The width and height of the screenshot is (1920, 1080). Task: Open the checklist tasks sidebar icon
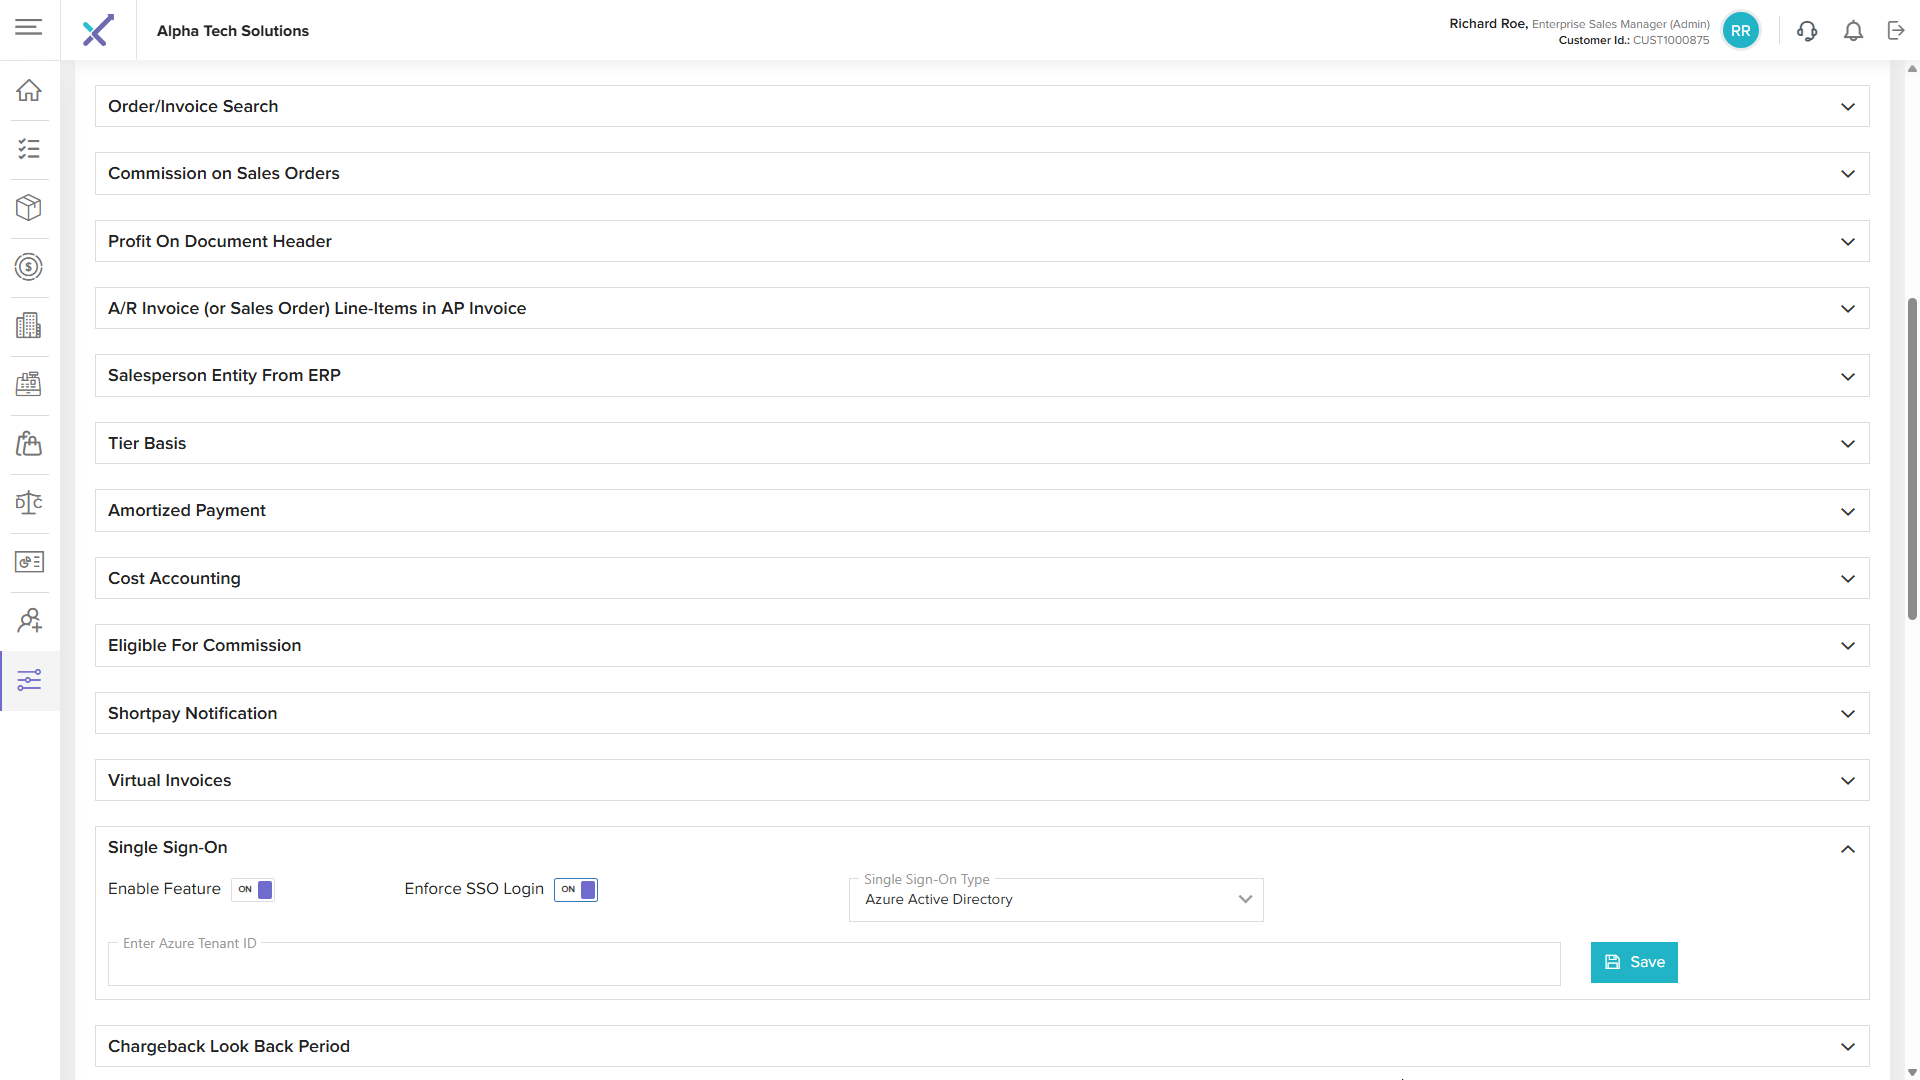coord(29,149)
